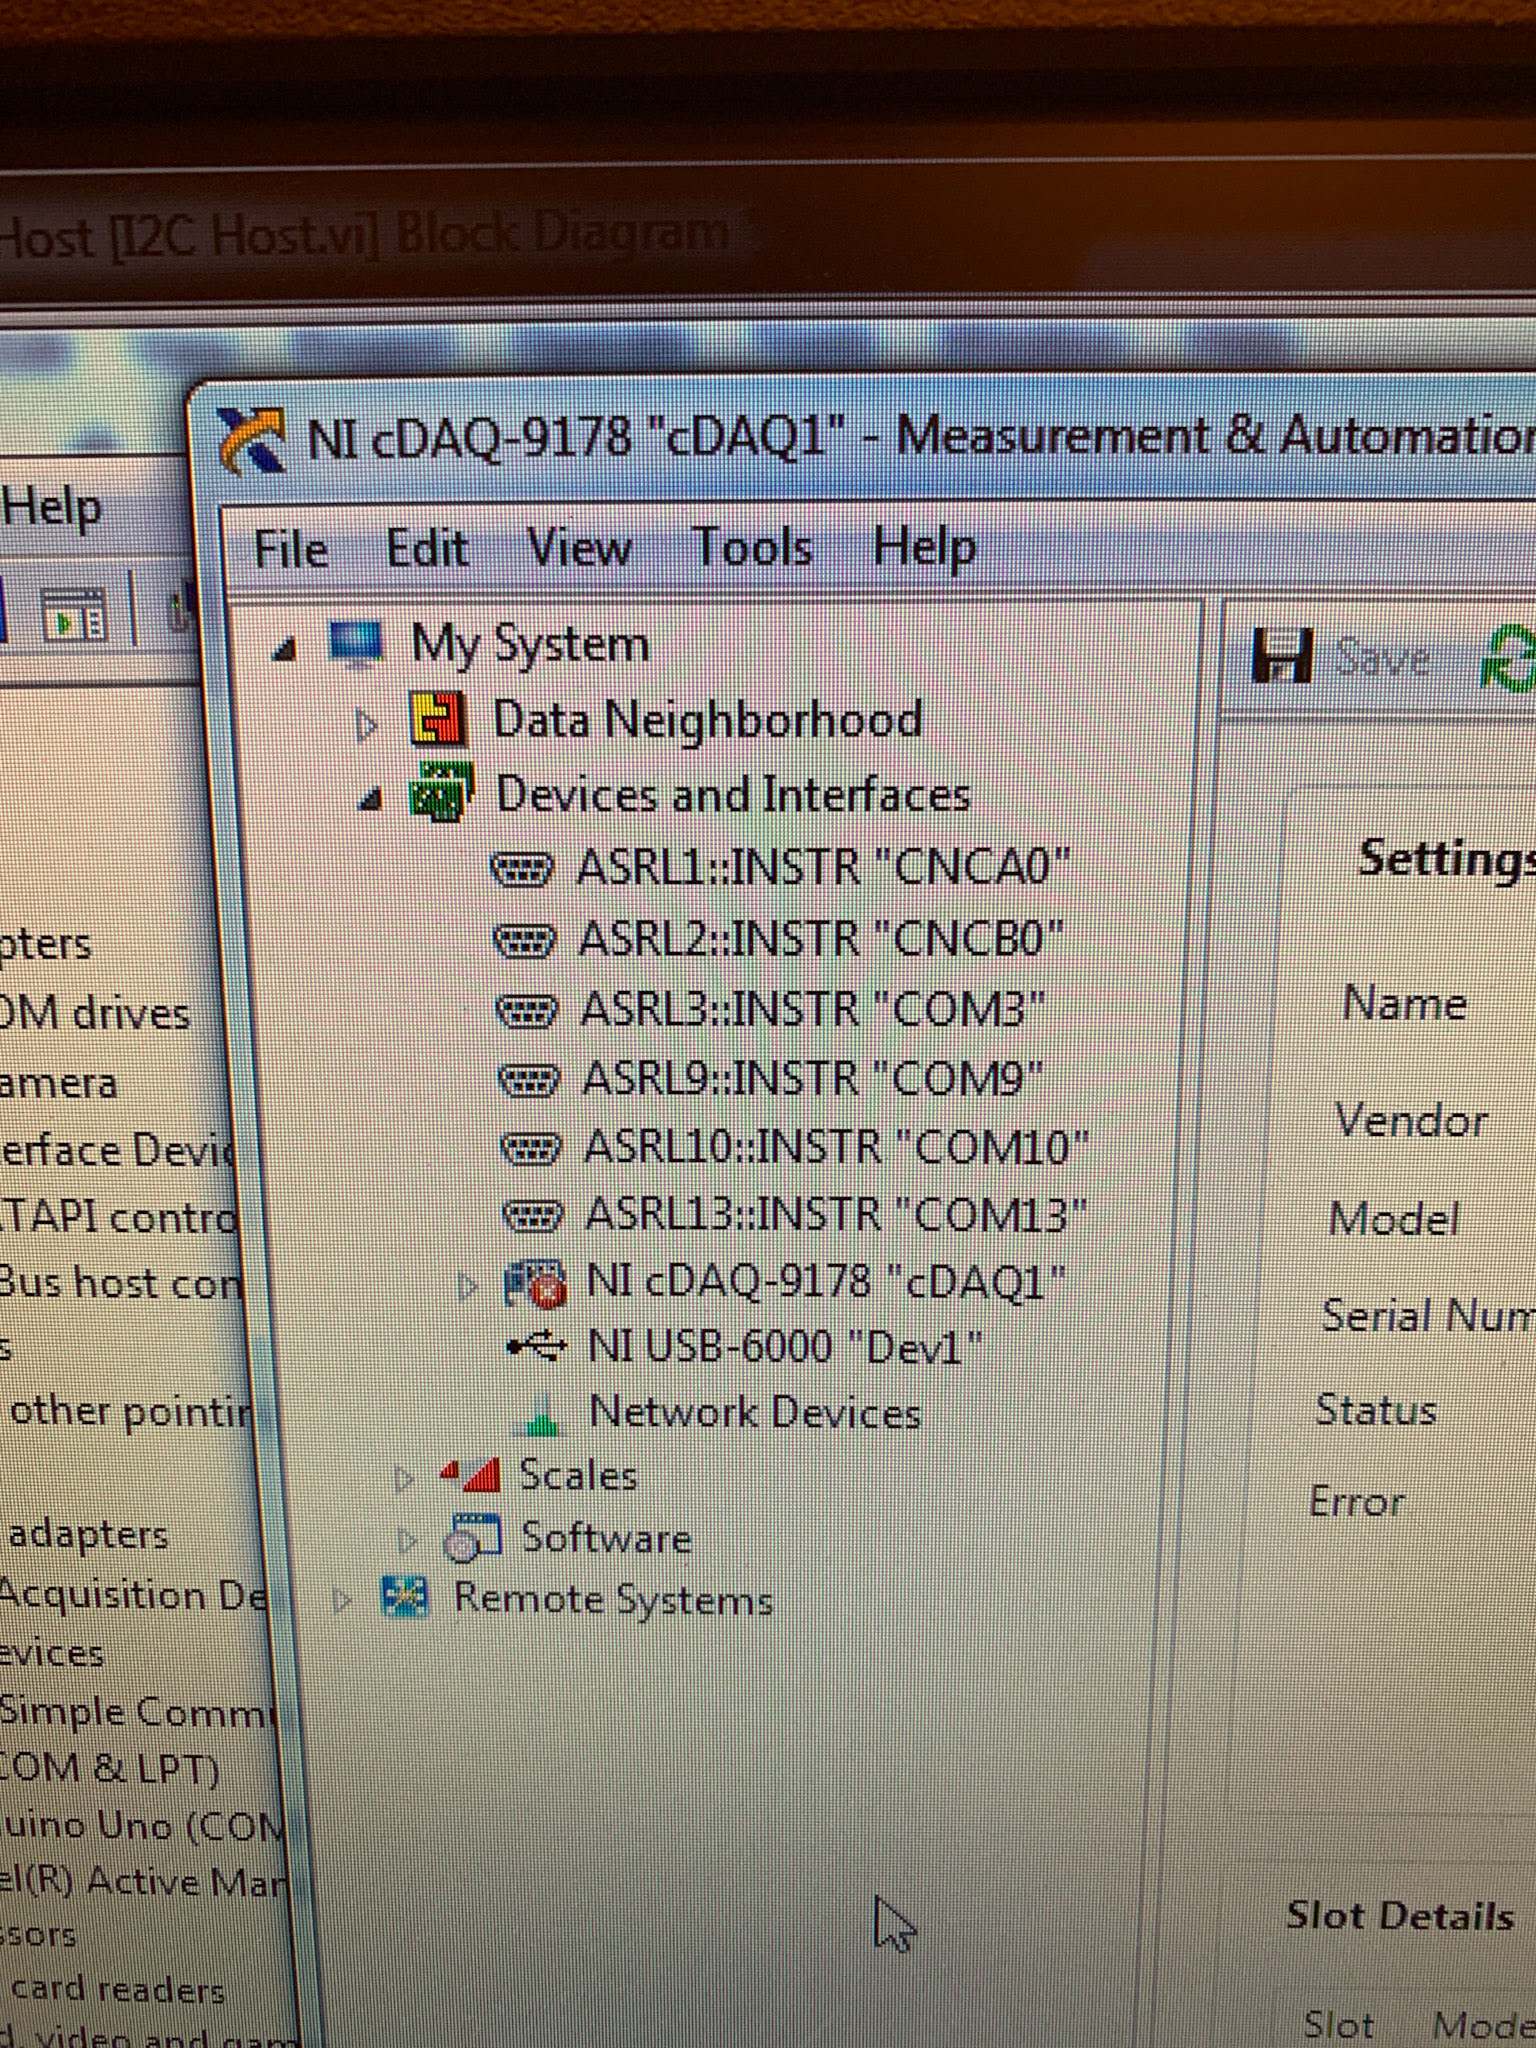This screenshot has height=2048, width=1536.
Task: Click "adapters" entry above Acquisition in background
Action: point(88,1533)
